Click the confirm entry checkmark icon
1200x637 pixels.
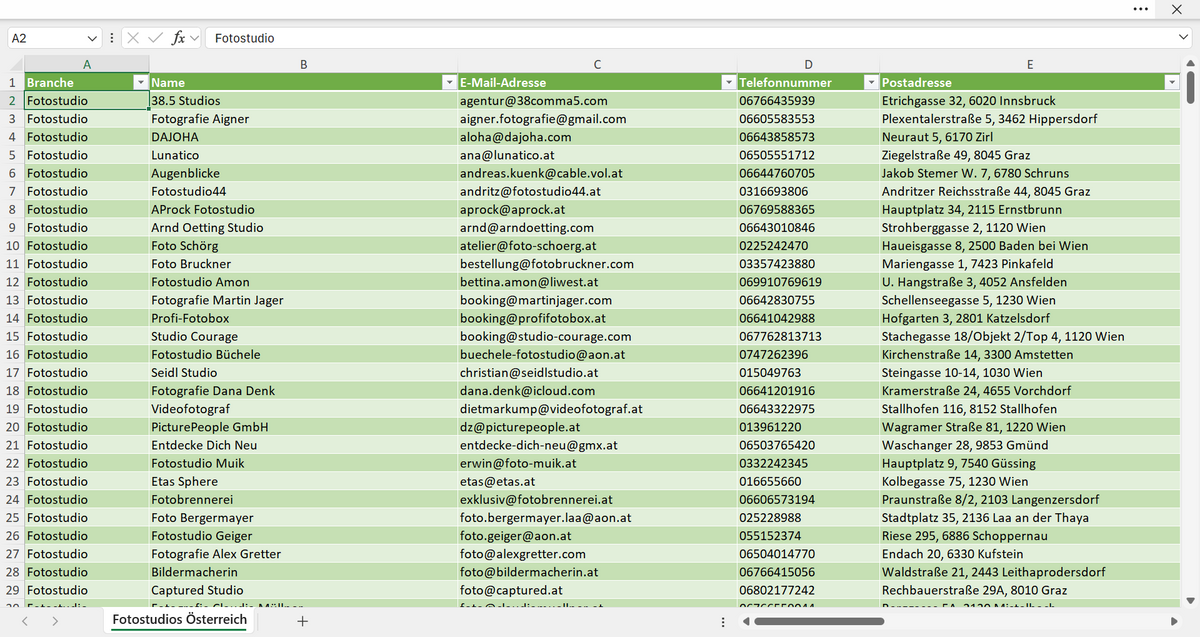click(156, 38)
